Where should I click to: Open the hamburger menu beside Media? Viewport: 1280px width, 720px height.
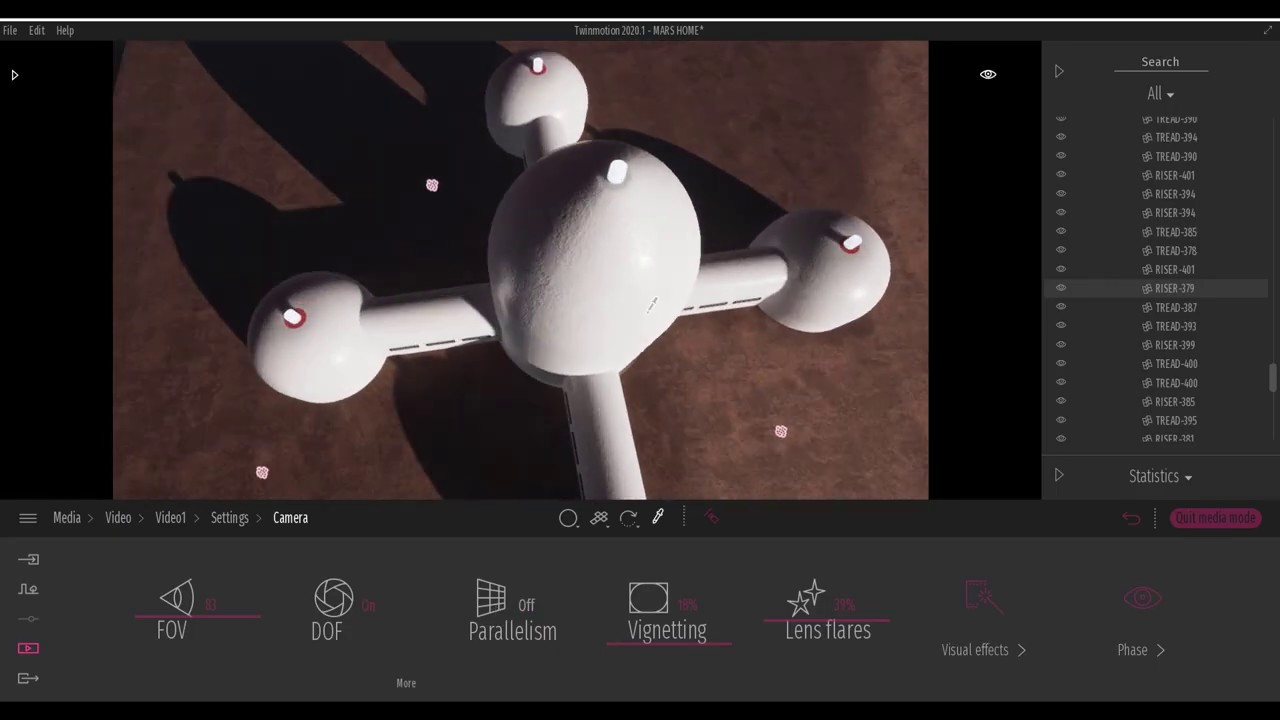tap(28, 518)
